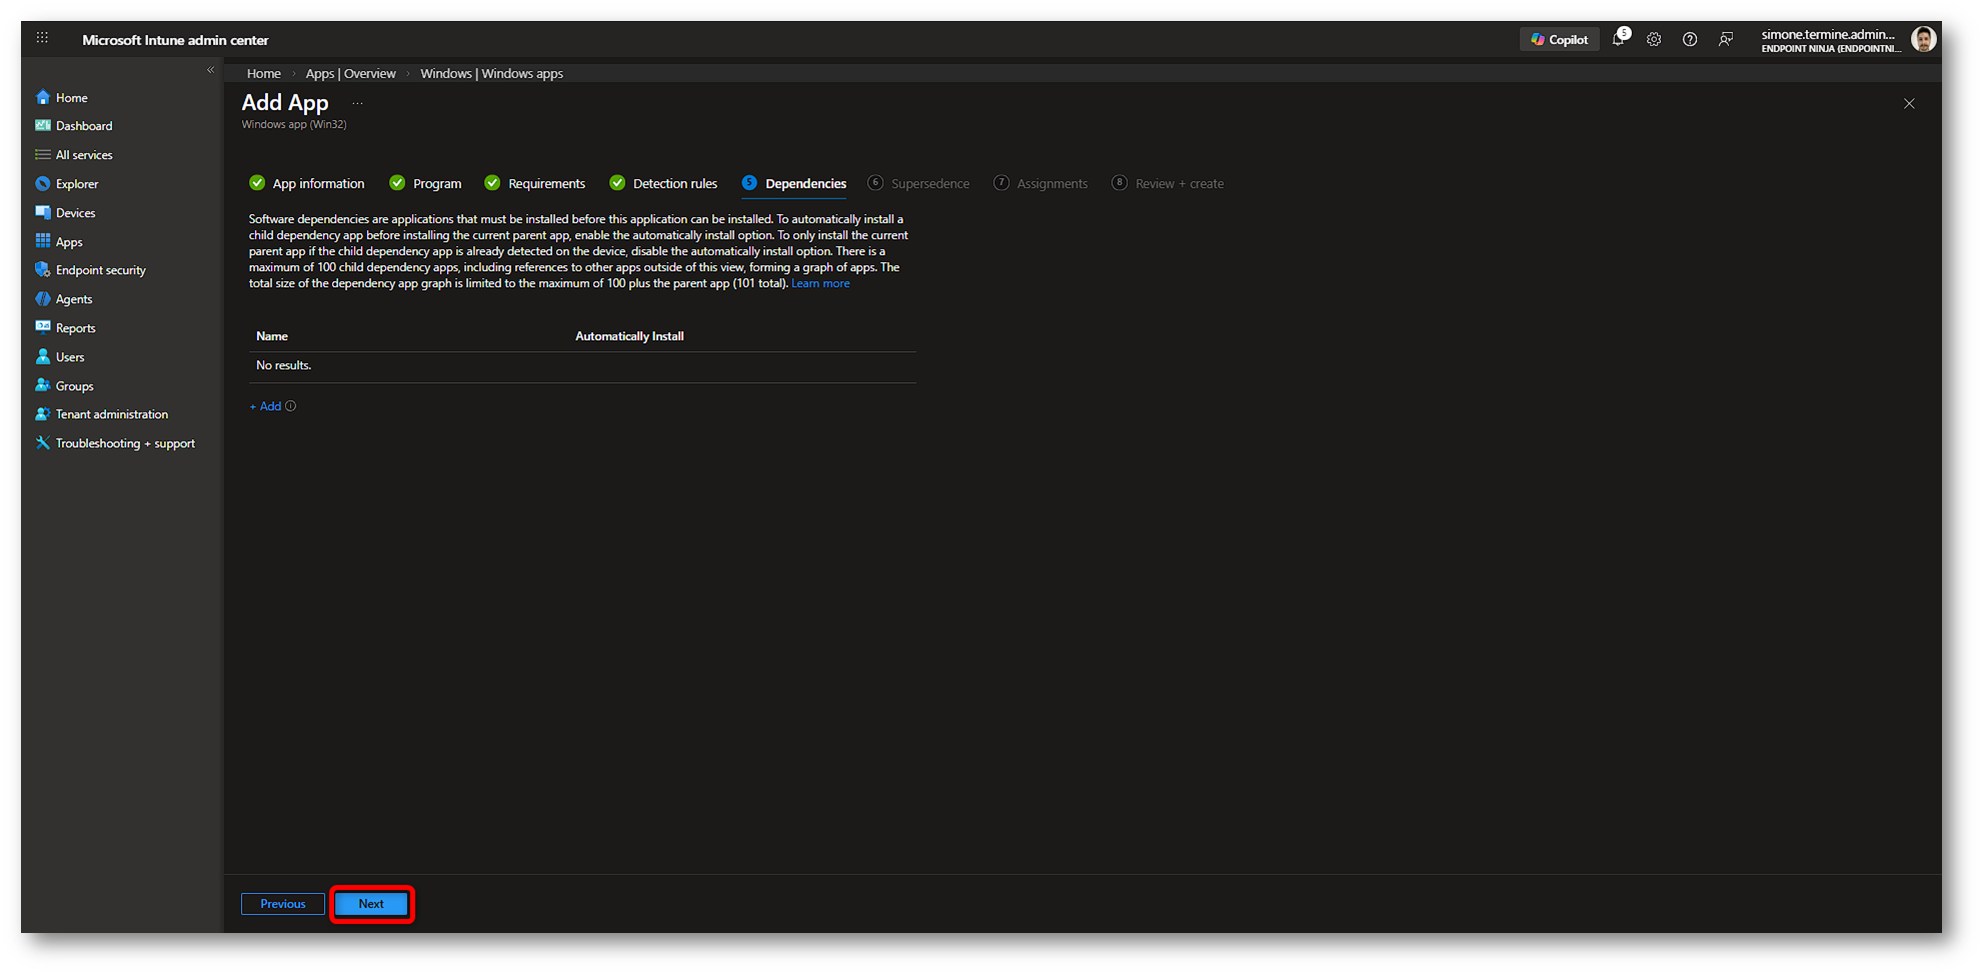Show the info tooltip next to Add
This screenshot has width=1984, height=975.
291,407
